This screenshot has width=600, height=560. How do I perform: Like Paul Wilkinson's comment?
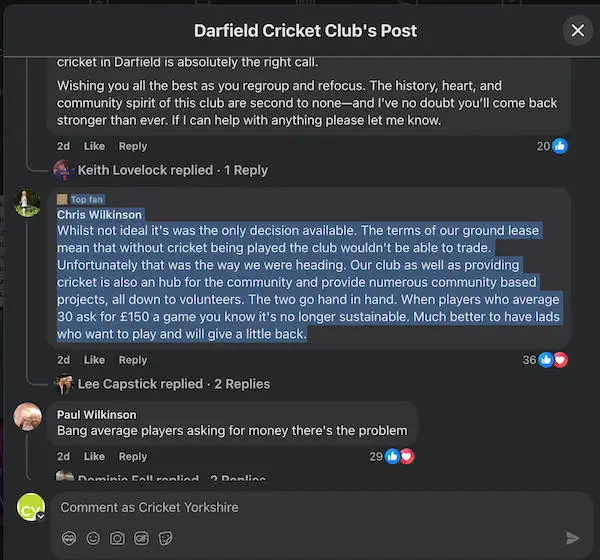click(x=94, y=456)
